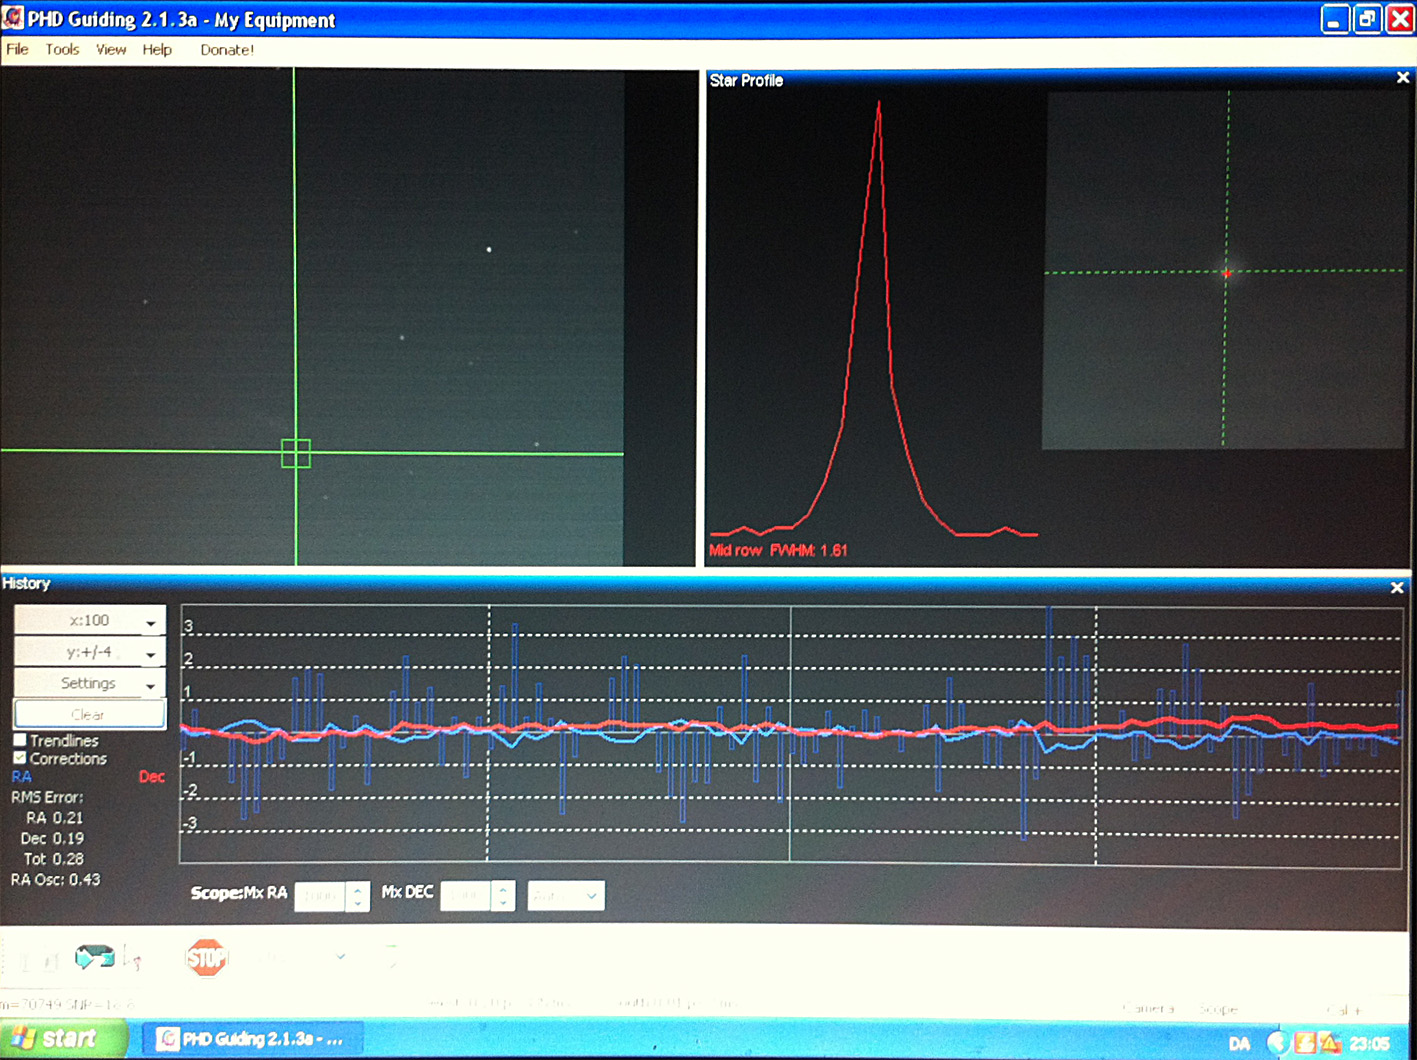Click the round tray icon next to DA
Viewport: 1417px width, 1060px height.
coord(1276,1043)
